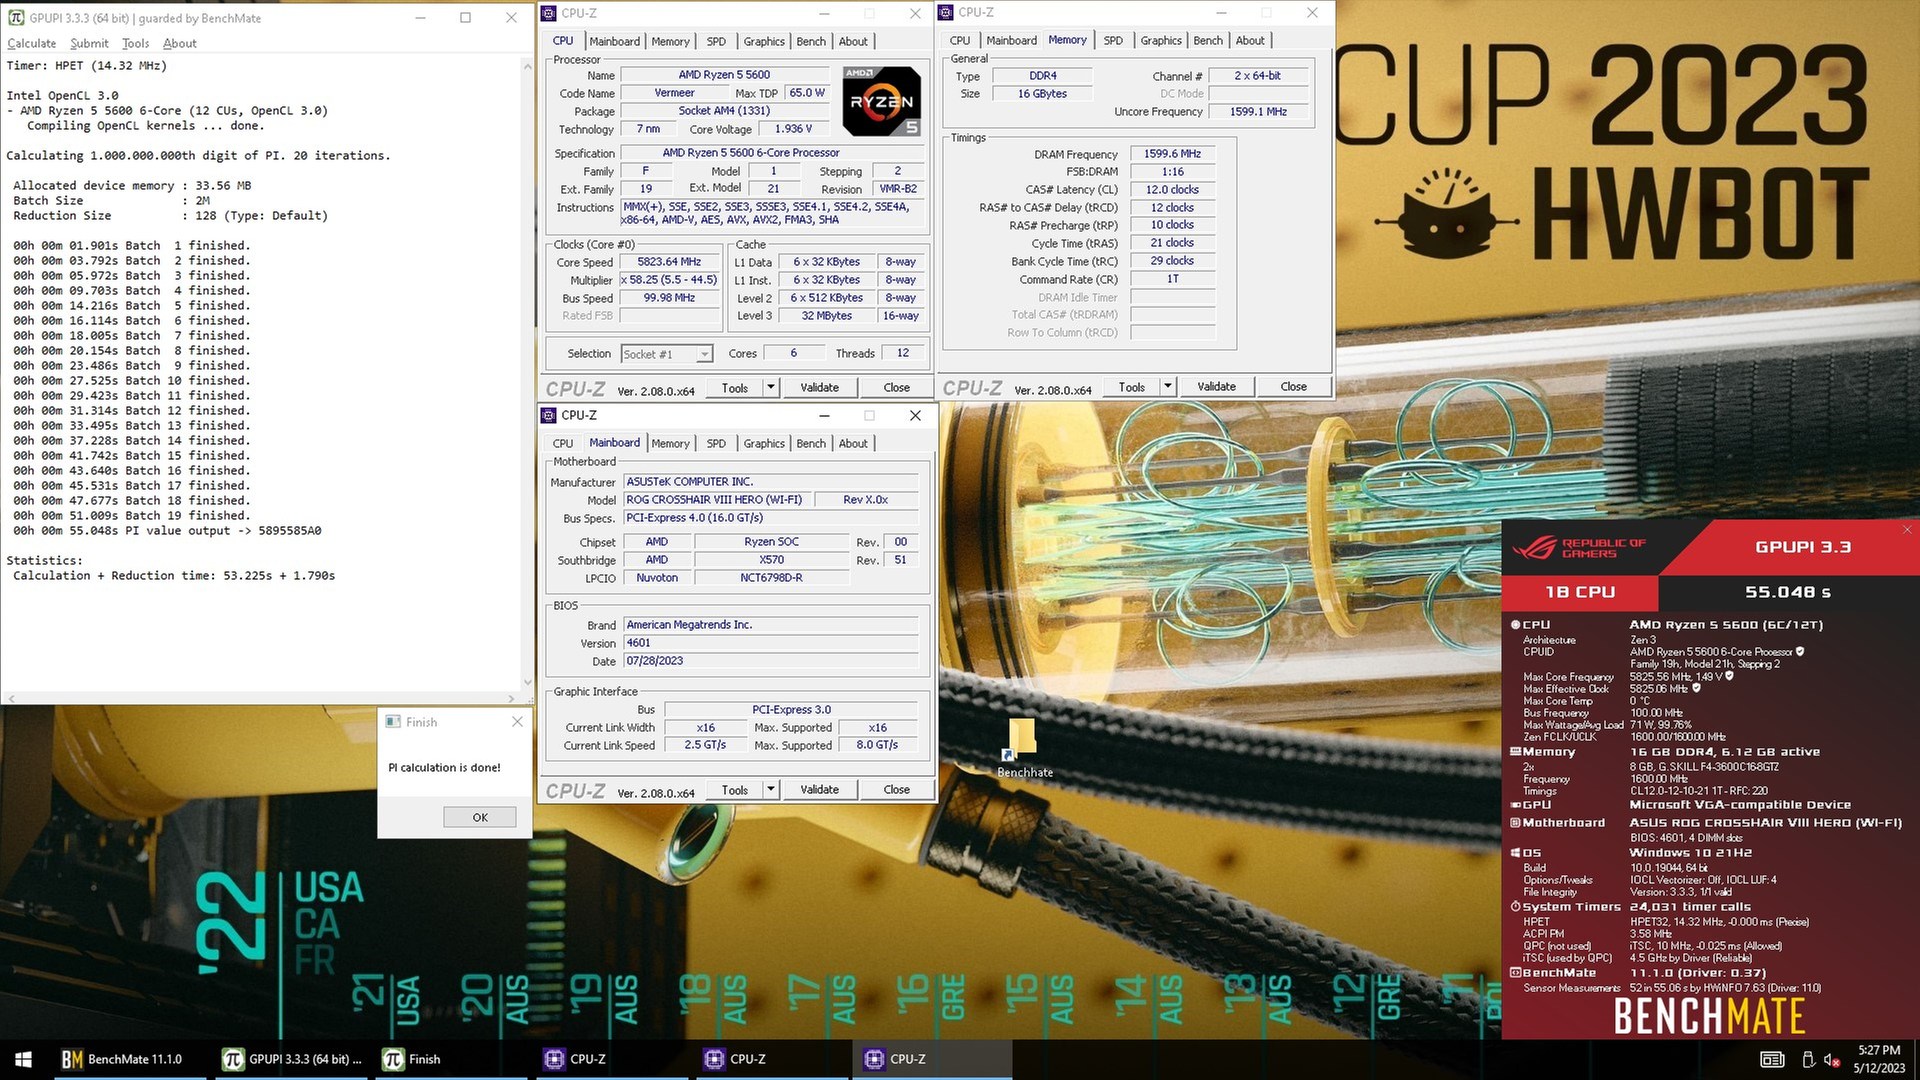Click the BenchMate section icon at the panel's bottom
This screenshot has height=1080, width=1920.
coord(1515,973)
